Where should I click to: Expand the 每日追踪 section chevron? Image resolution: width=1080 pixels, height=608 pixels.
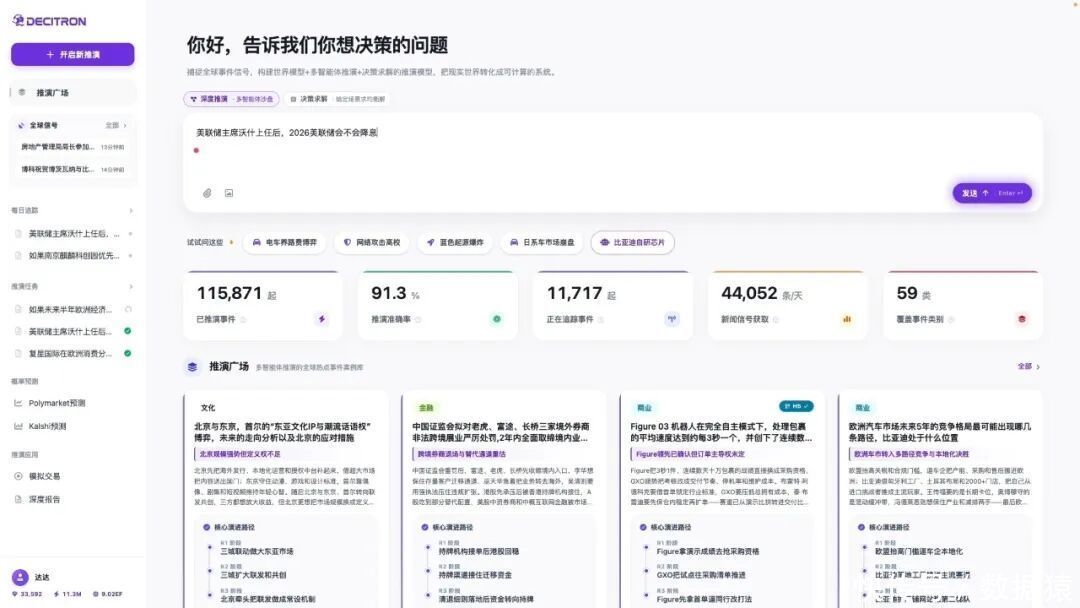pyautogui.click(x=131, y=210)
